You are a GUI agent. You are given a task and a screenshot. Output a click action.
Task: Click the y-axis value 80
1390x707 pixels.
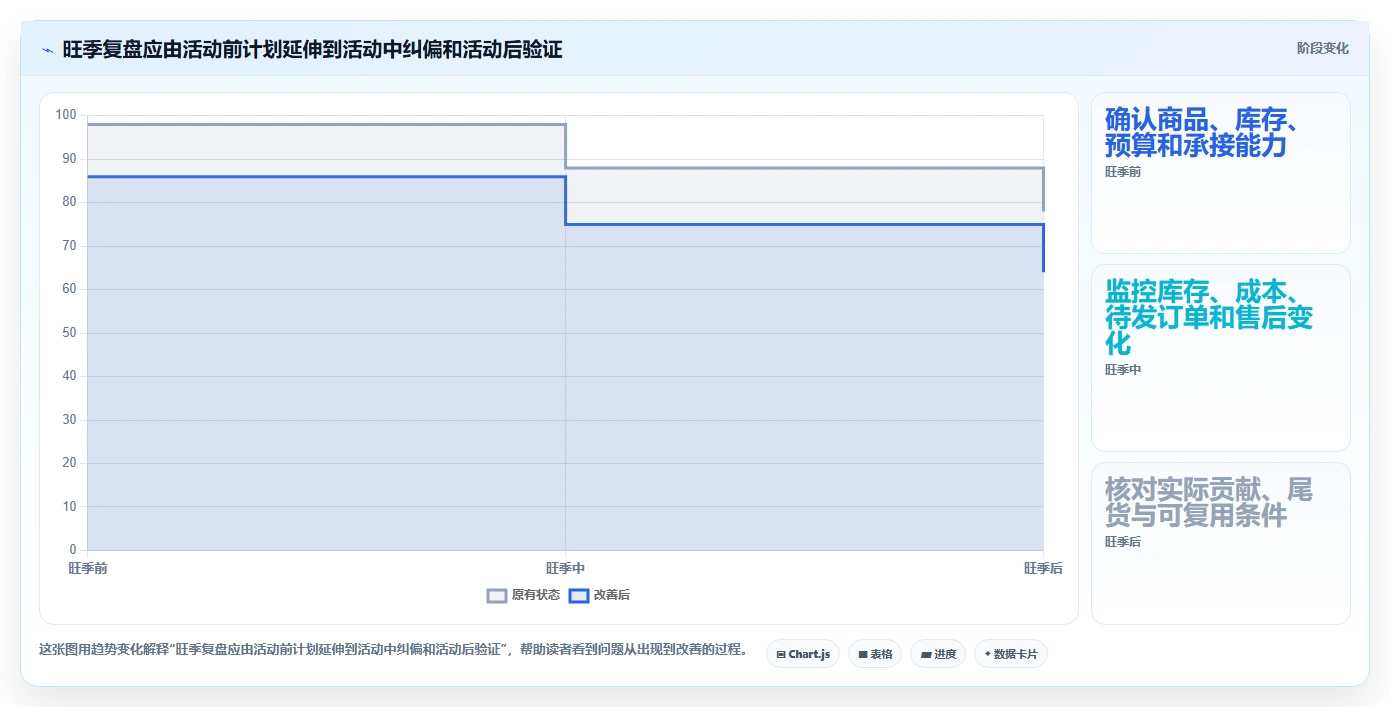click(69, 202)
